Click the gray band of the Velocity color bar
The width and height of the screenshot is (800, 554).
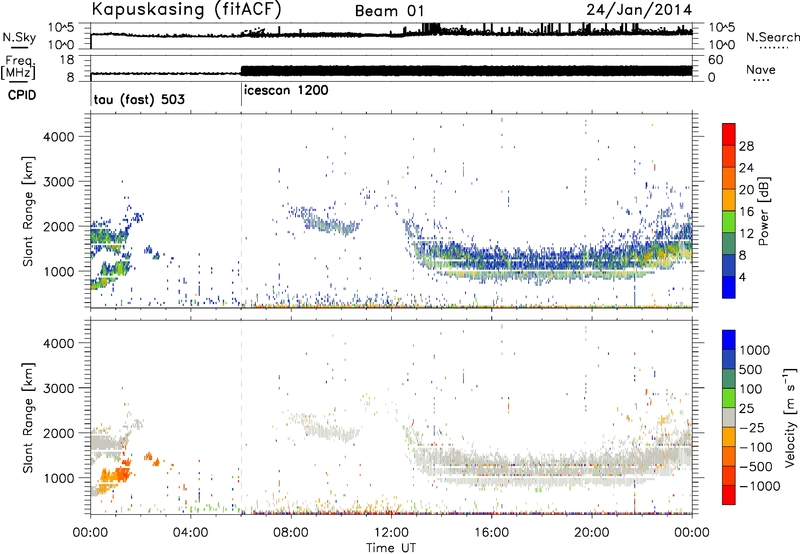coord(729,417)
